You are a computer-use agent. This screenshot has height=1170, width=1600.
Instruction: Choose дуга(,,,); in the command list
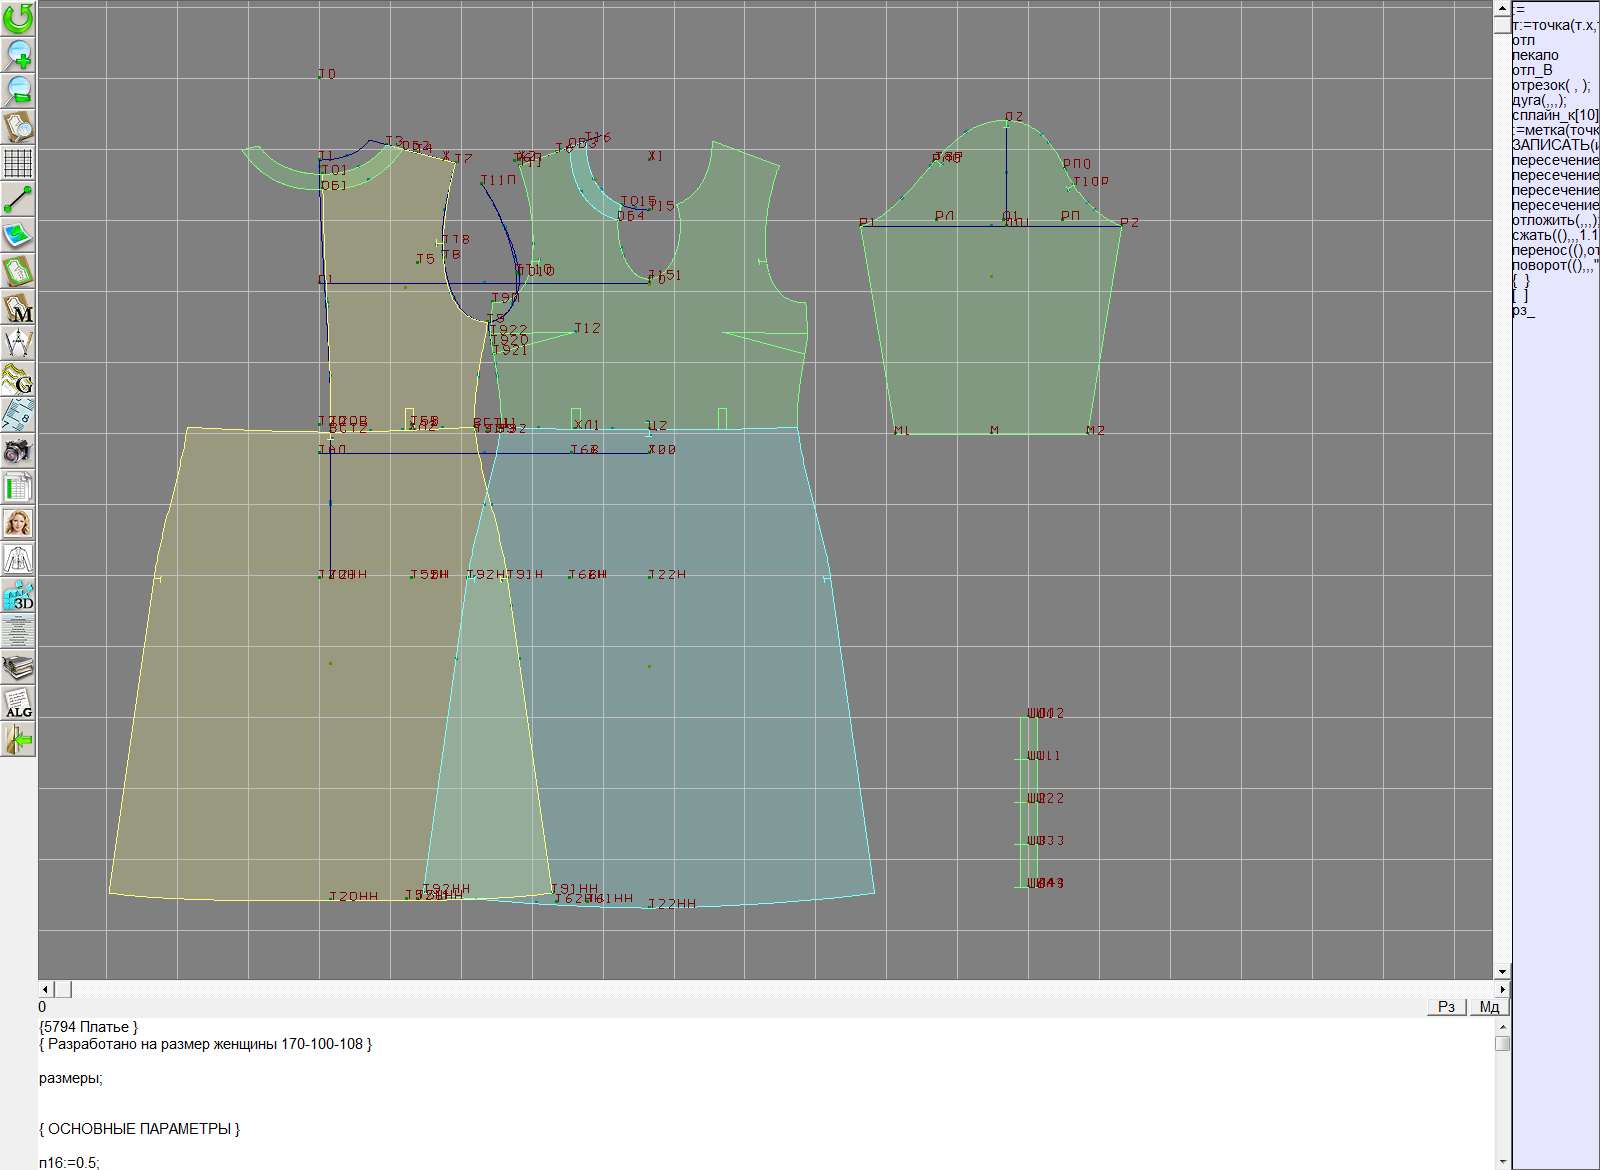[1540, 100]
